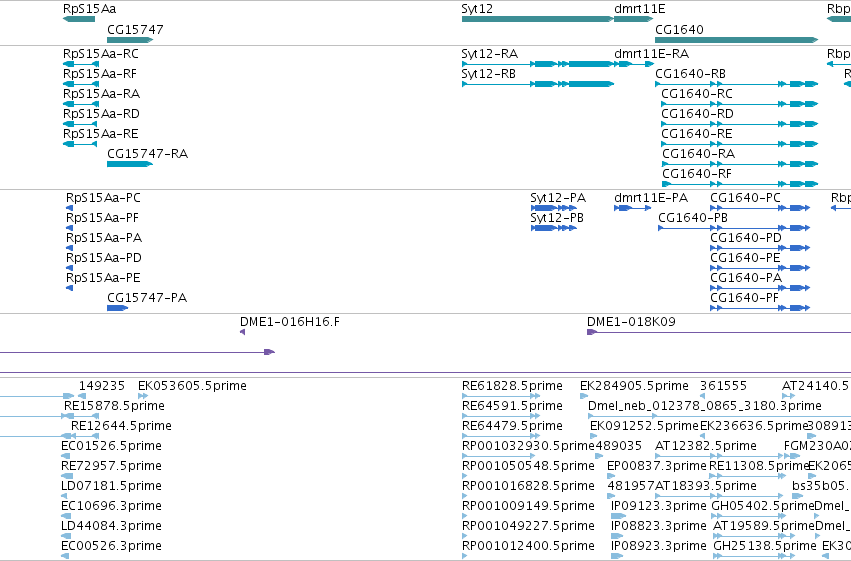Click the Syt12-PA protein glyph
Viewport: 851px width, 561px height.
(x=554, y=208)
